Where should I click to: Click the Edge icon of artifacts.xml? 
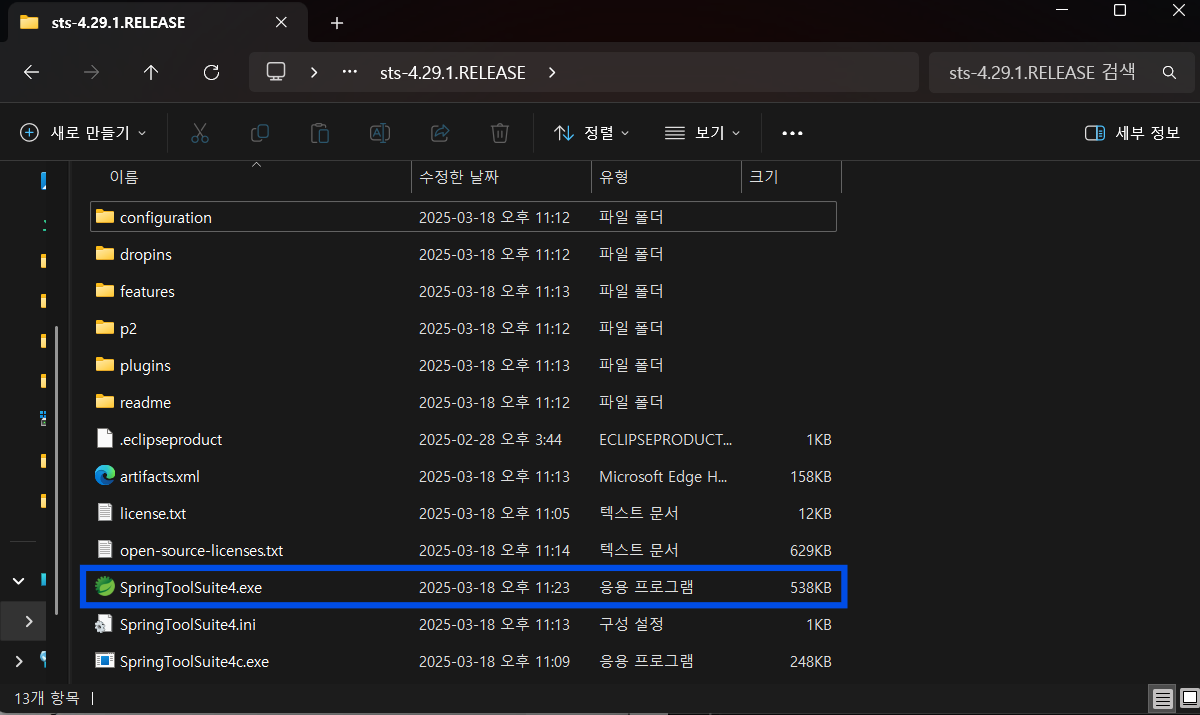coord(105,476)
